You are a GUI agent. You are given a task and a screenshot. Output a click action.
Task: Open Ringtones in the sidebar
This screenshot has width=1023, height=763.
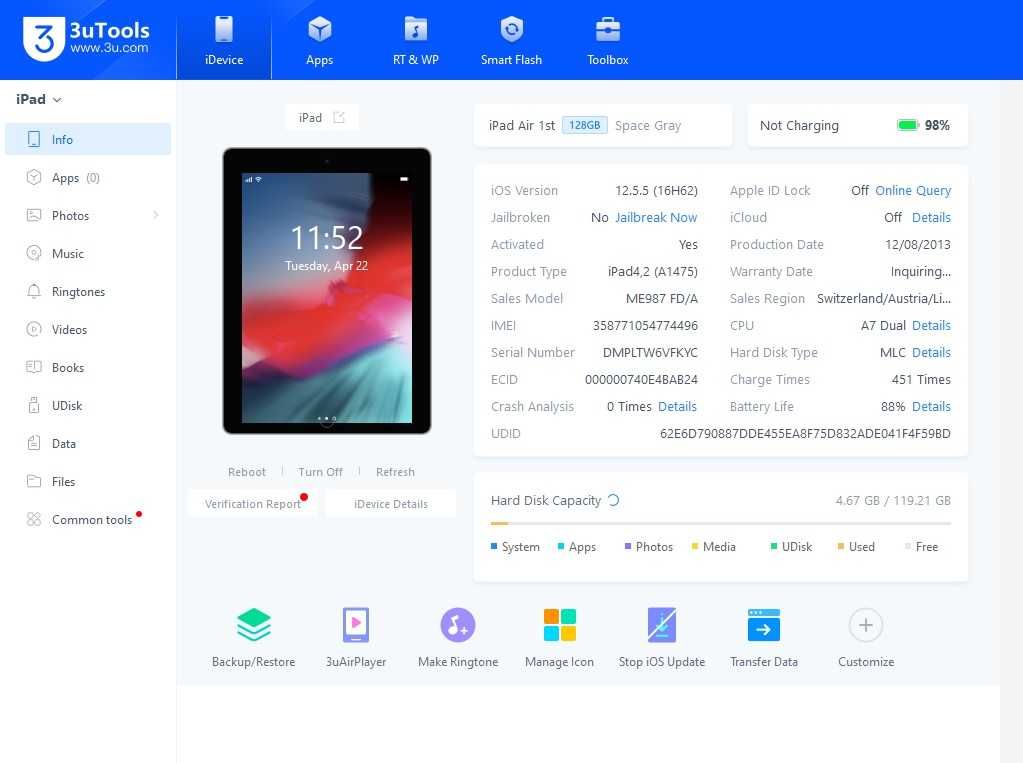coord(88,291)
